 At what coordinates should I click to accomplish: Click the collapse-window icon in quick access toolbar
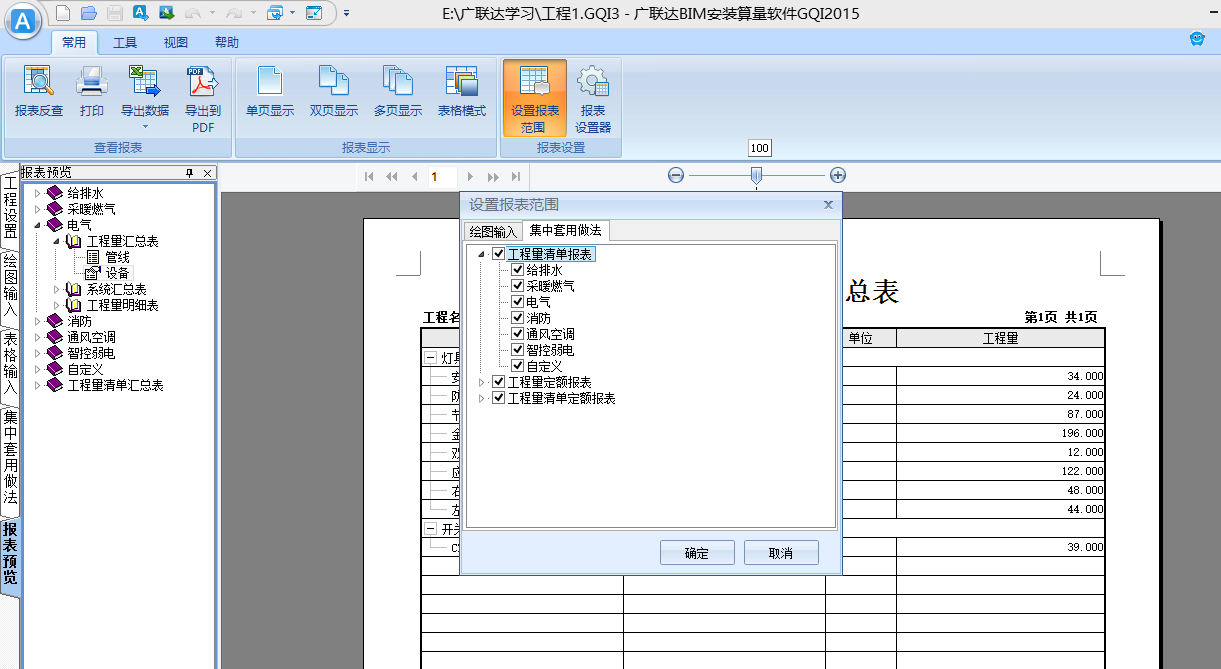314,13
